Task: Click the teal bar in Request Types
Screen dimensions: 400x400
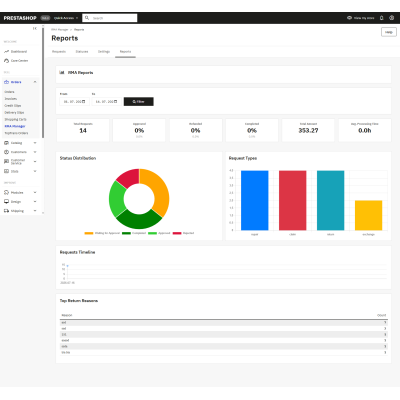Action: point(331,200)
